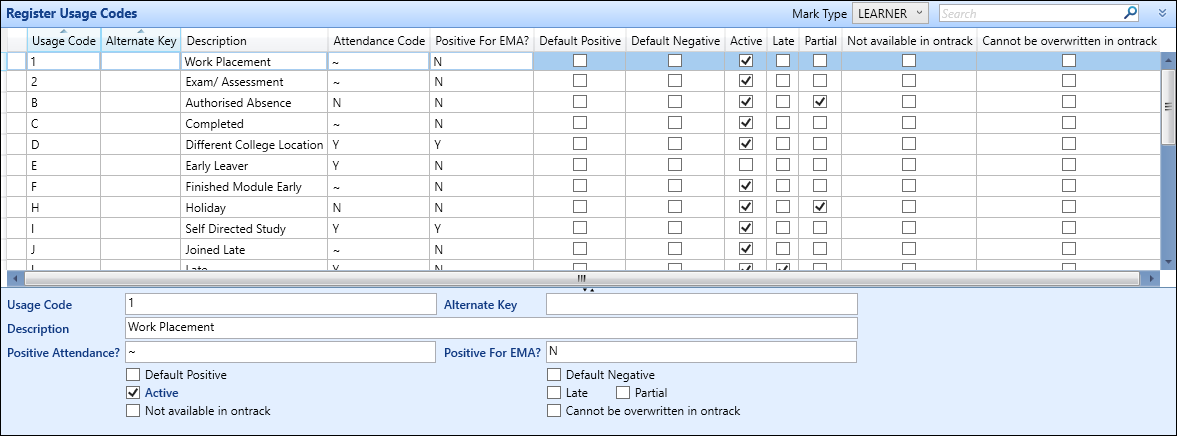Click the Positive For EMA? column header
This screenshot has height=436, width=1177.
[x=481, y=41]
